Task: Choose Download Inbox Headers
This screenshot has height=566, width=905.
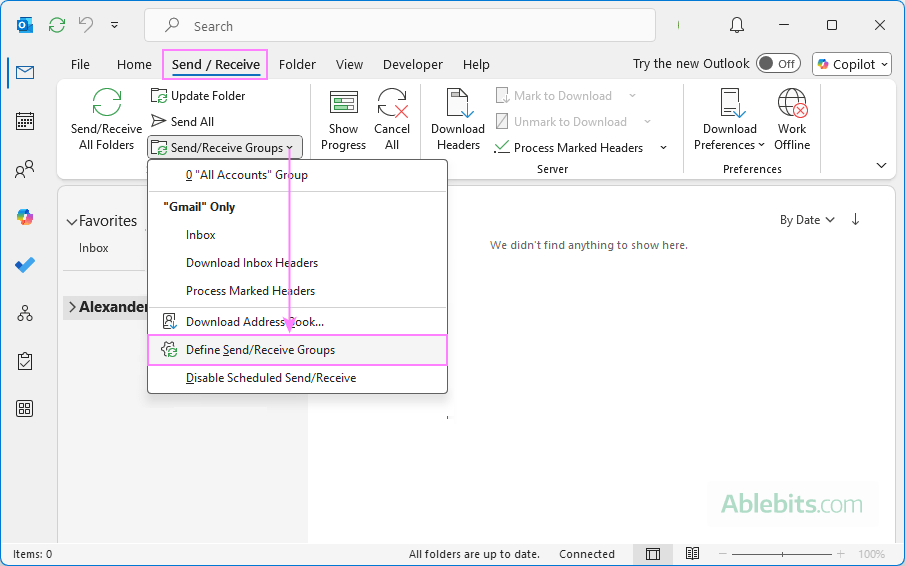Action: [297, 263]
